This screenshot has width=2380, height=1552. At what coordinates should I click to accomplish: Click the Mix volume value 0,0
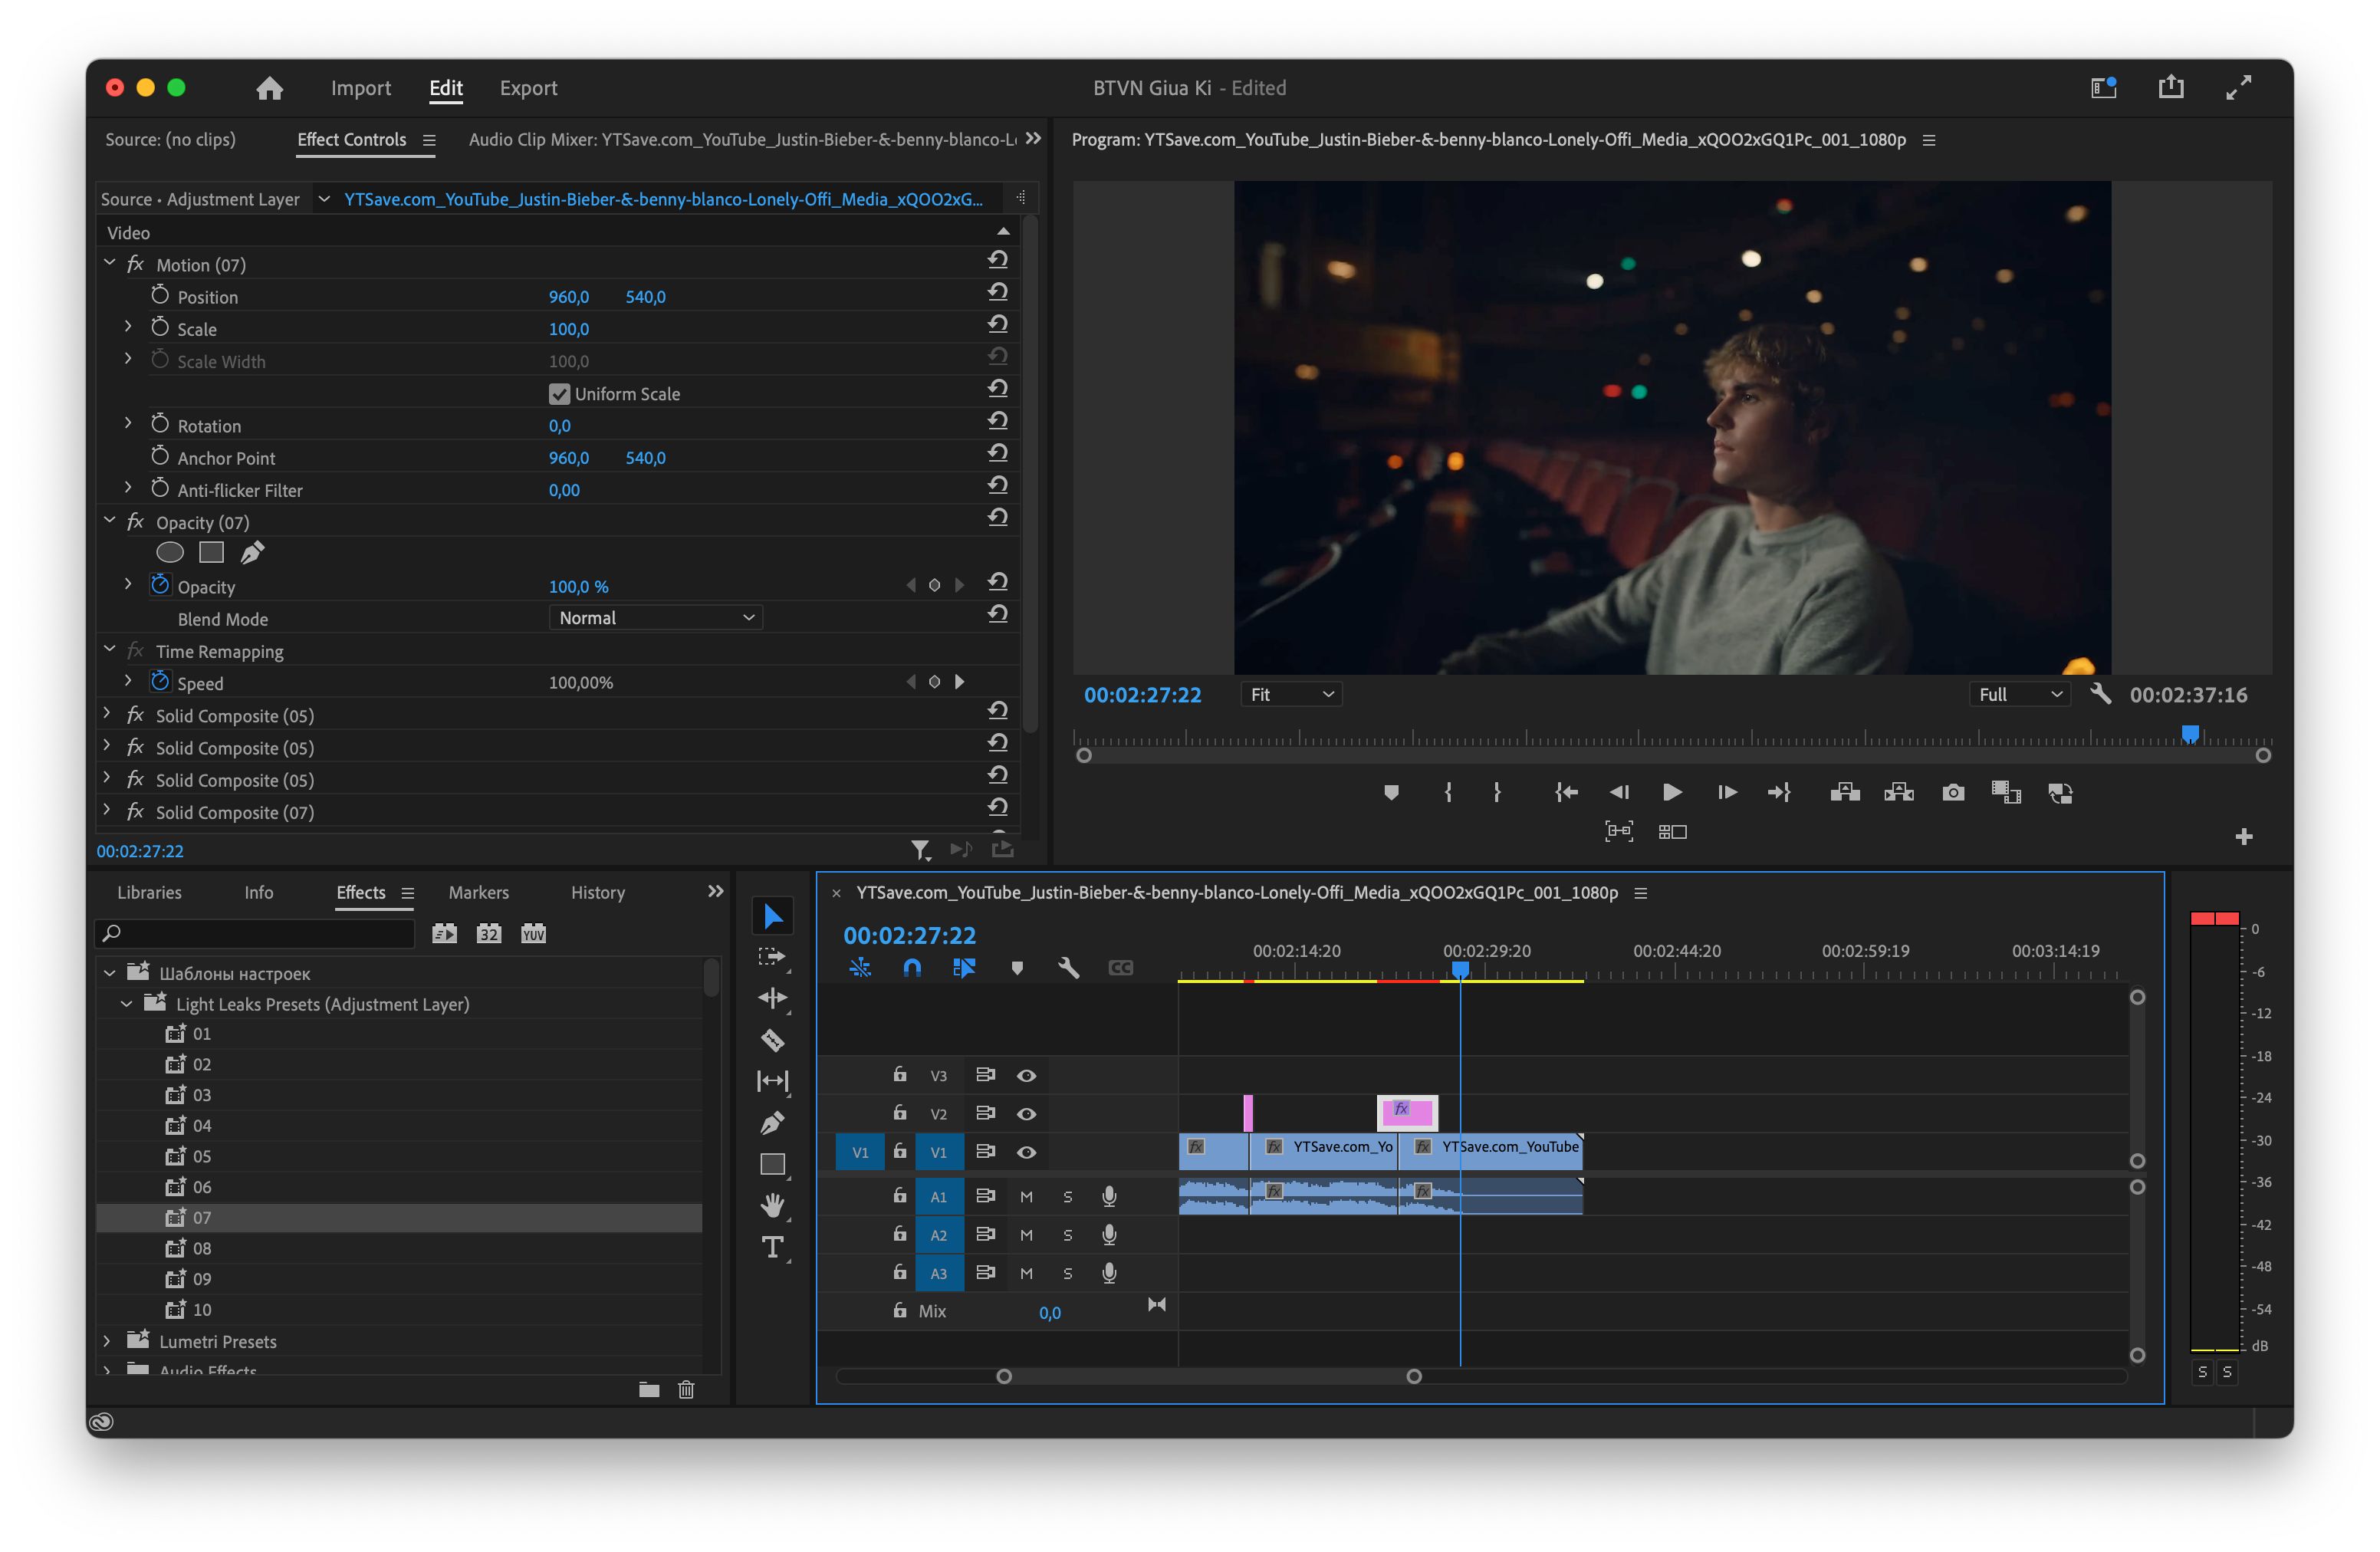click(1050, 1313)
